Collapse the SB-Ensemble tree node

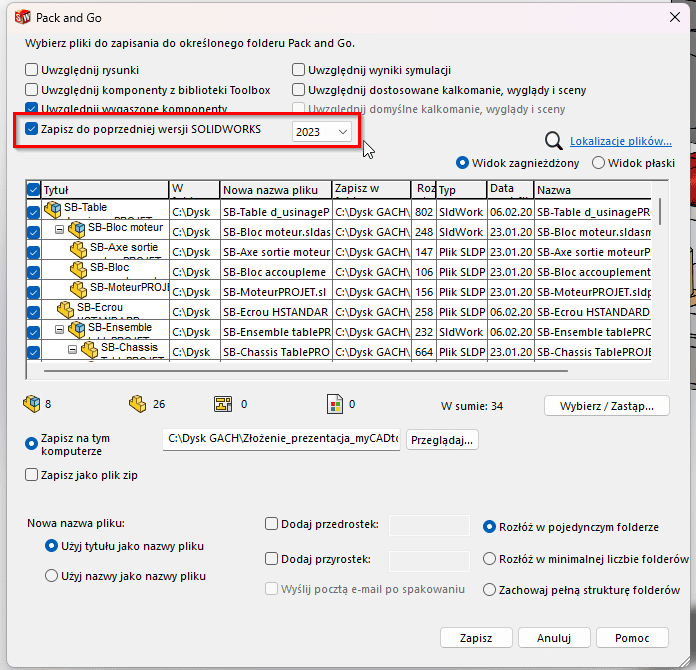point(59,329)
